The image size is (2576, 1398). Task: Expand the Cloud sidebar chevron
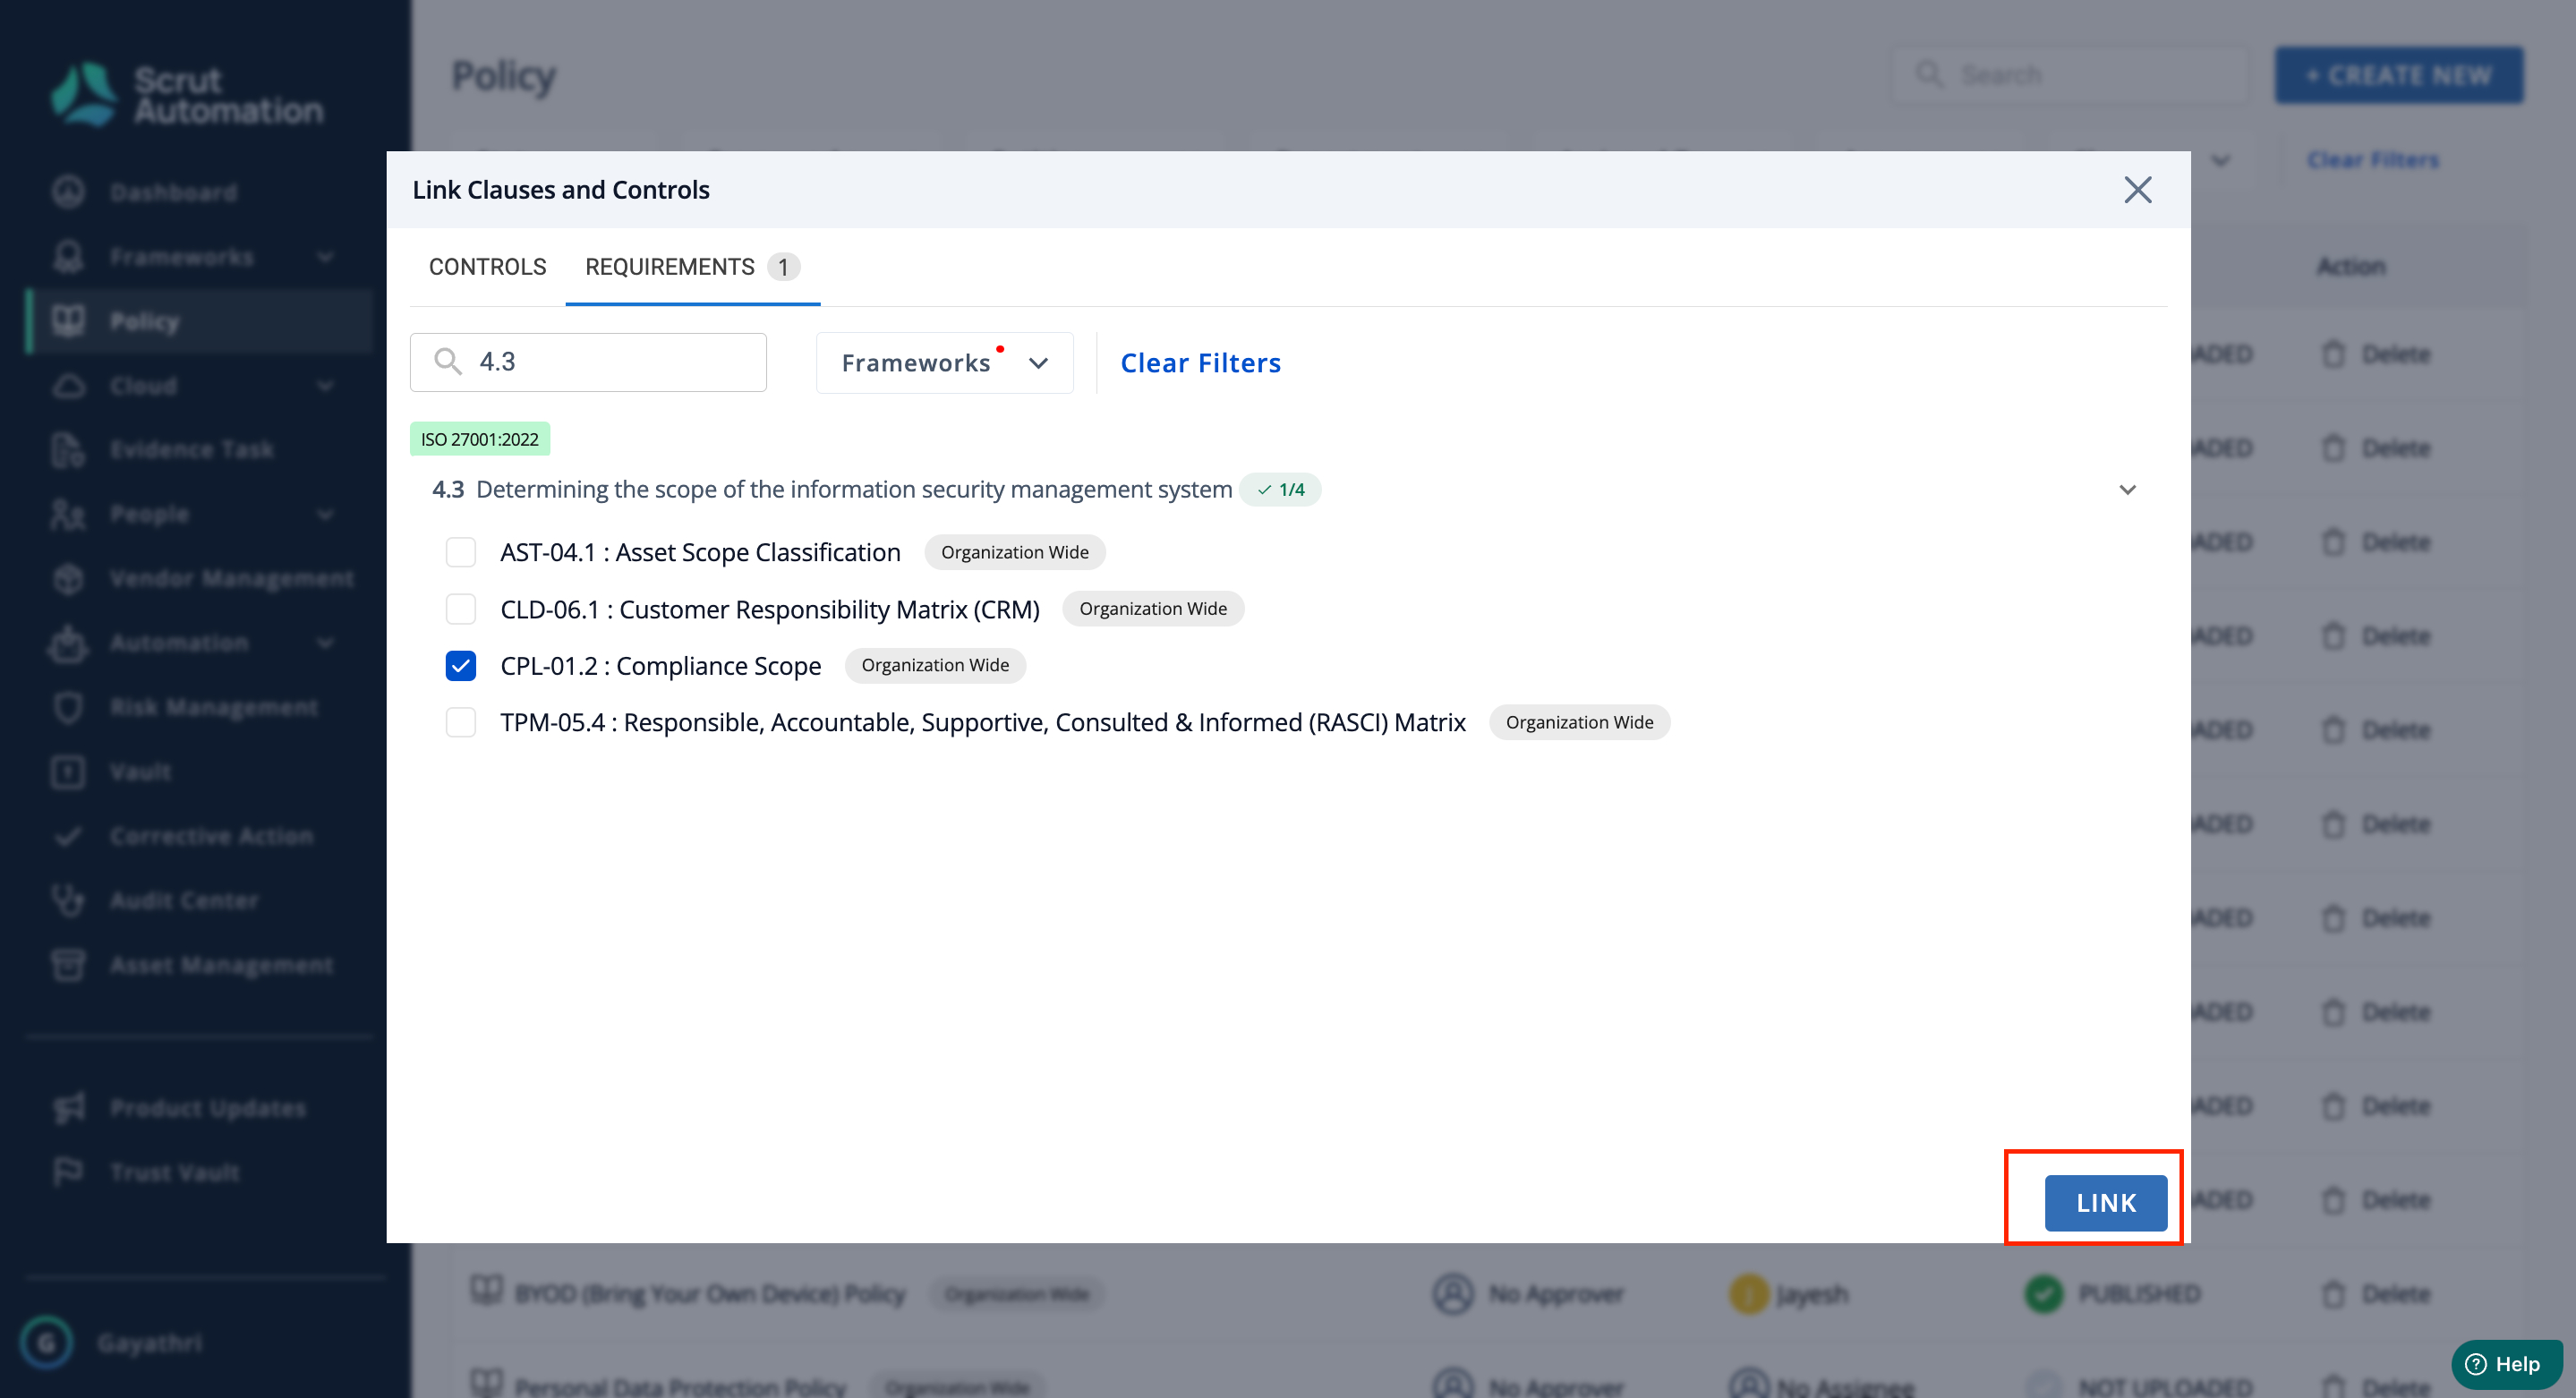click(x=325, y=386)
